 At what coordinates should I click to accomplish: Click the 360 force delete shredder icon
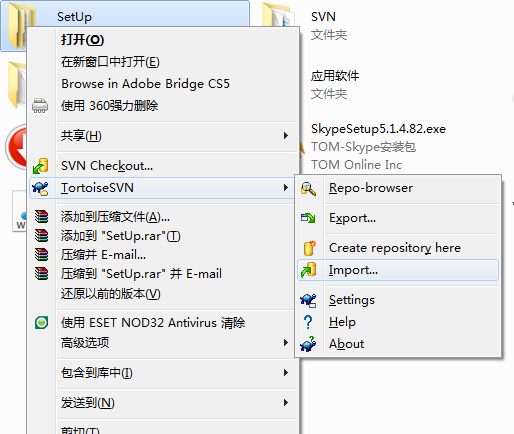[40, 106]
